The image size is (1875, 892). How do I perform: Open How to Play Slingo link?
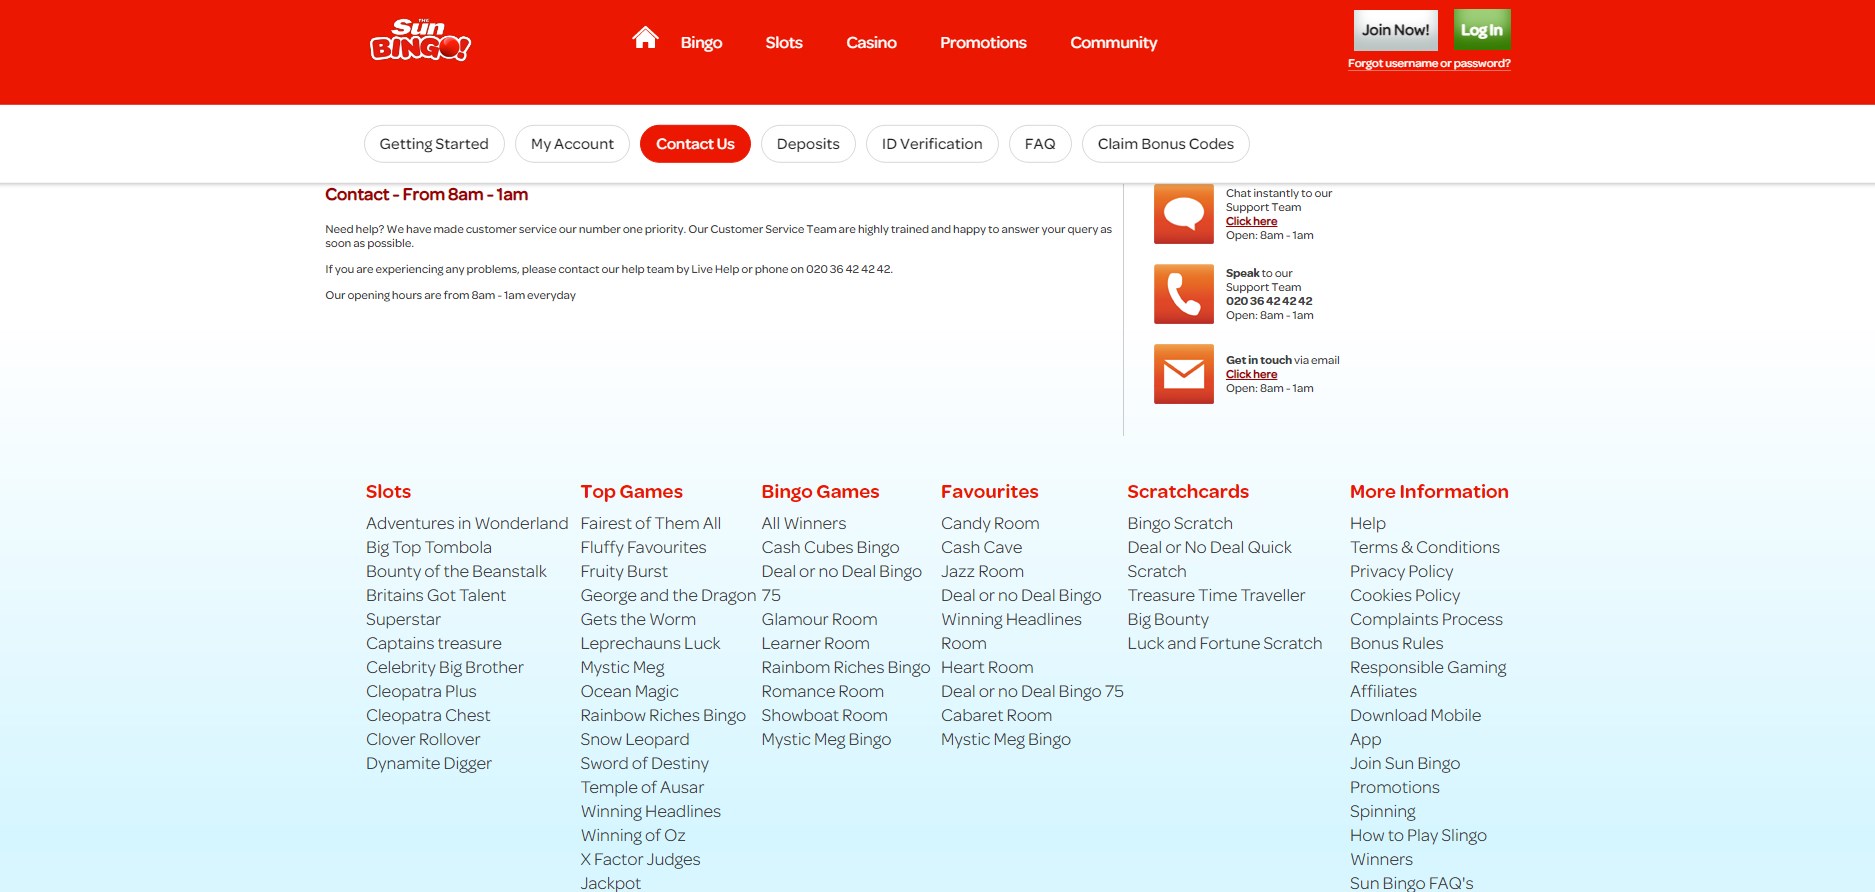coord(1418,835)
